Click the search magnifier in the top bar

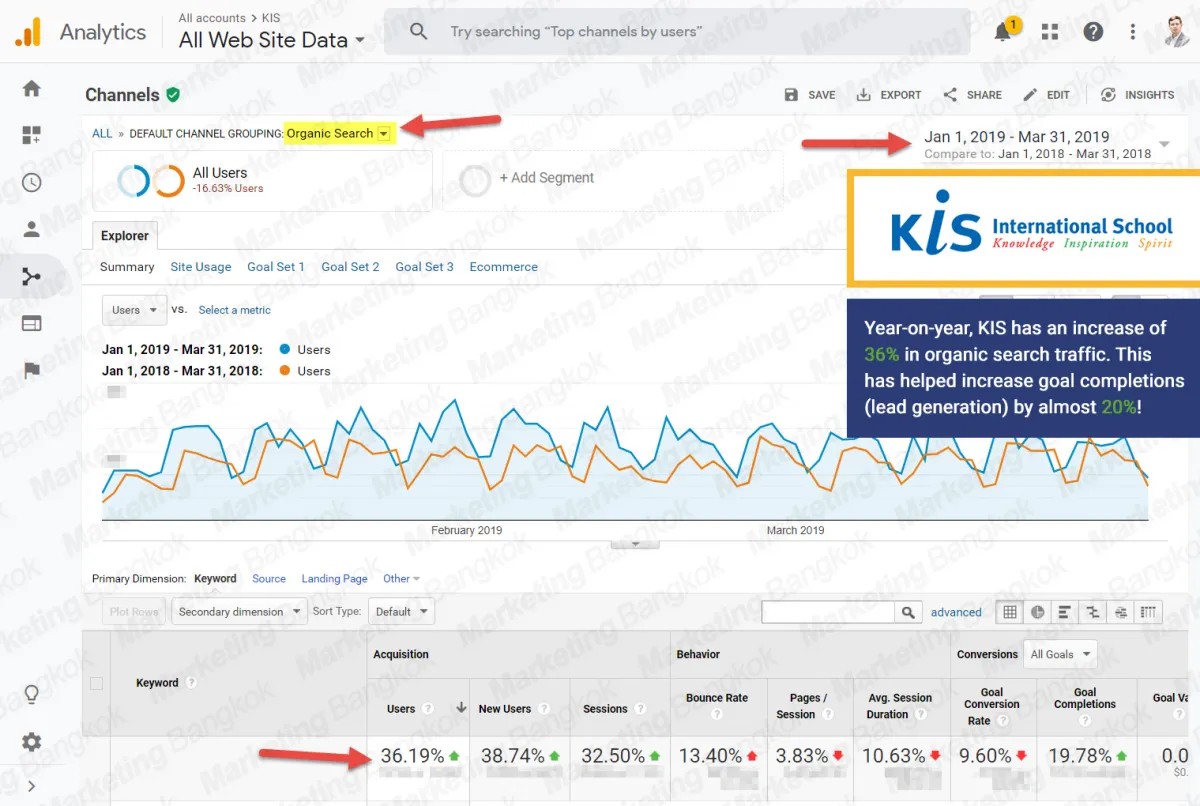click(x=418, y=32)
